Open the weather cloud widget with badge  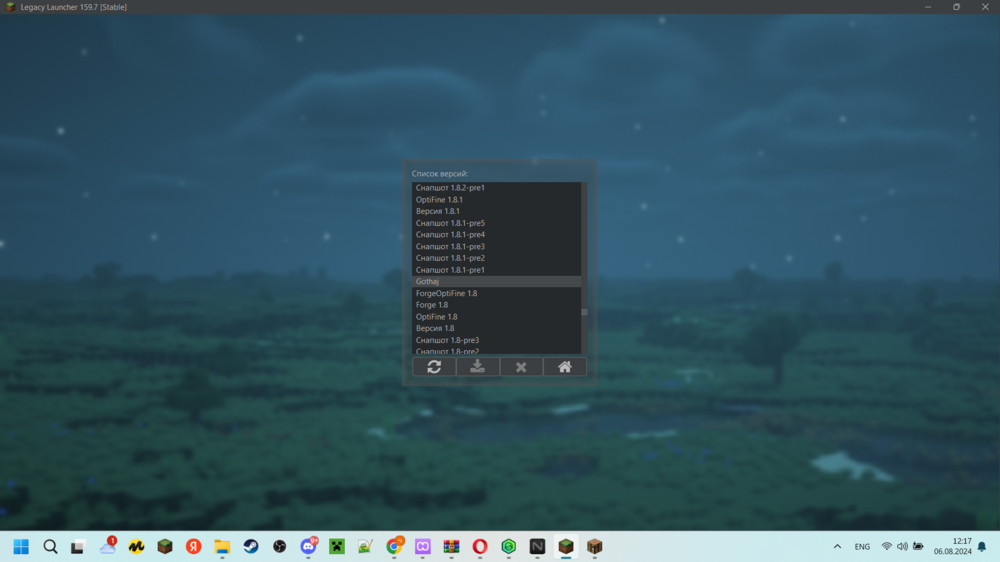108,546
